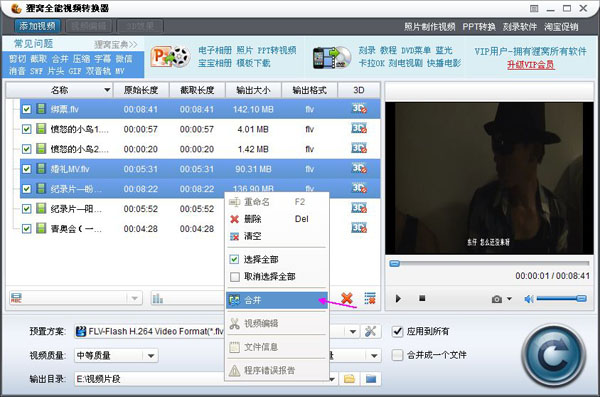Open the 升级VIP会员 link
Screen dimensions: 600x397
pos(530,64)
